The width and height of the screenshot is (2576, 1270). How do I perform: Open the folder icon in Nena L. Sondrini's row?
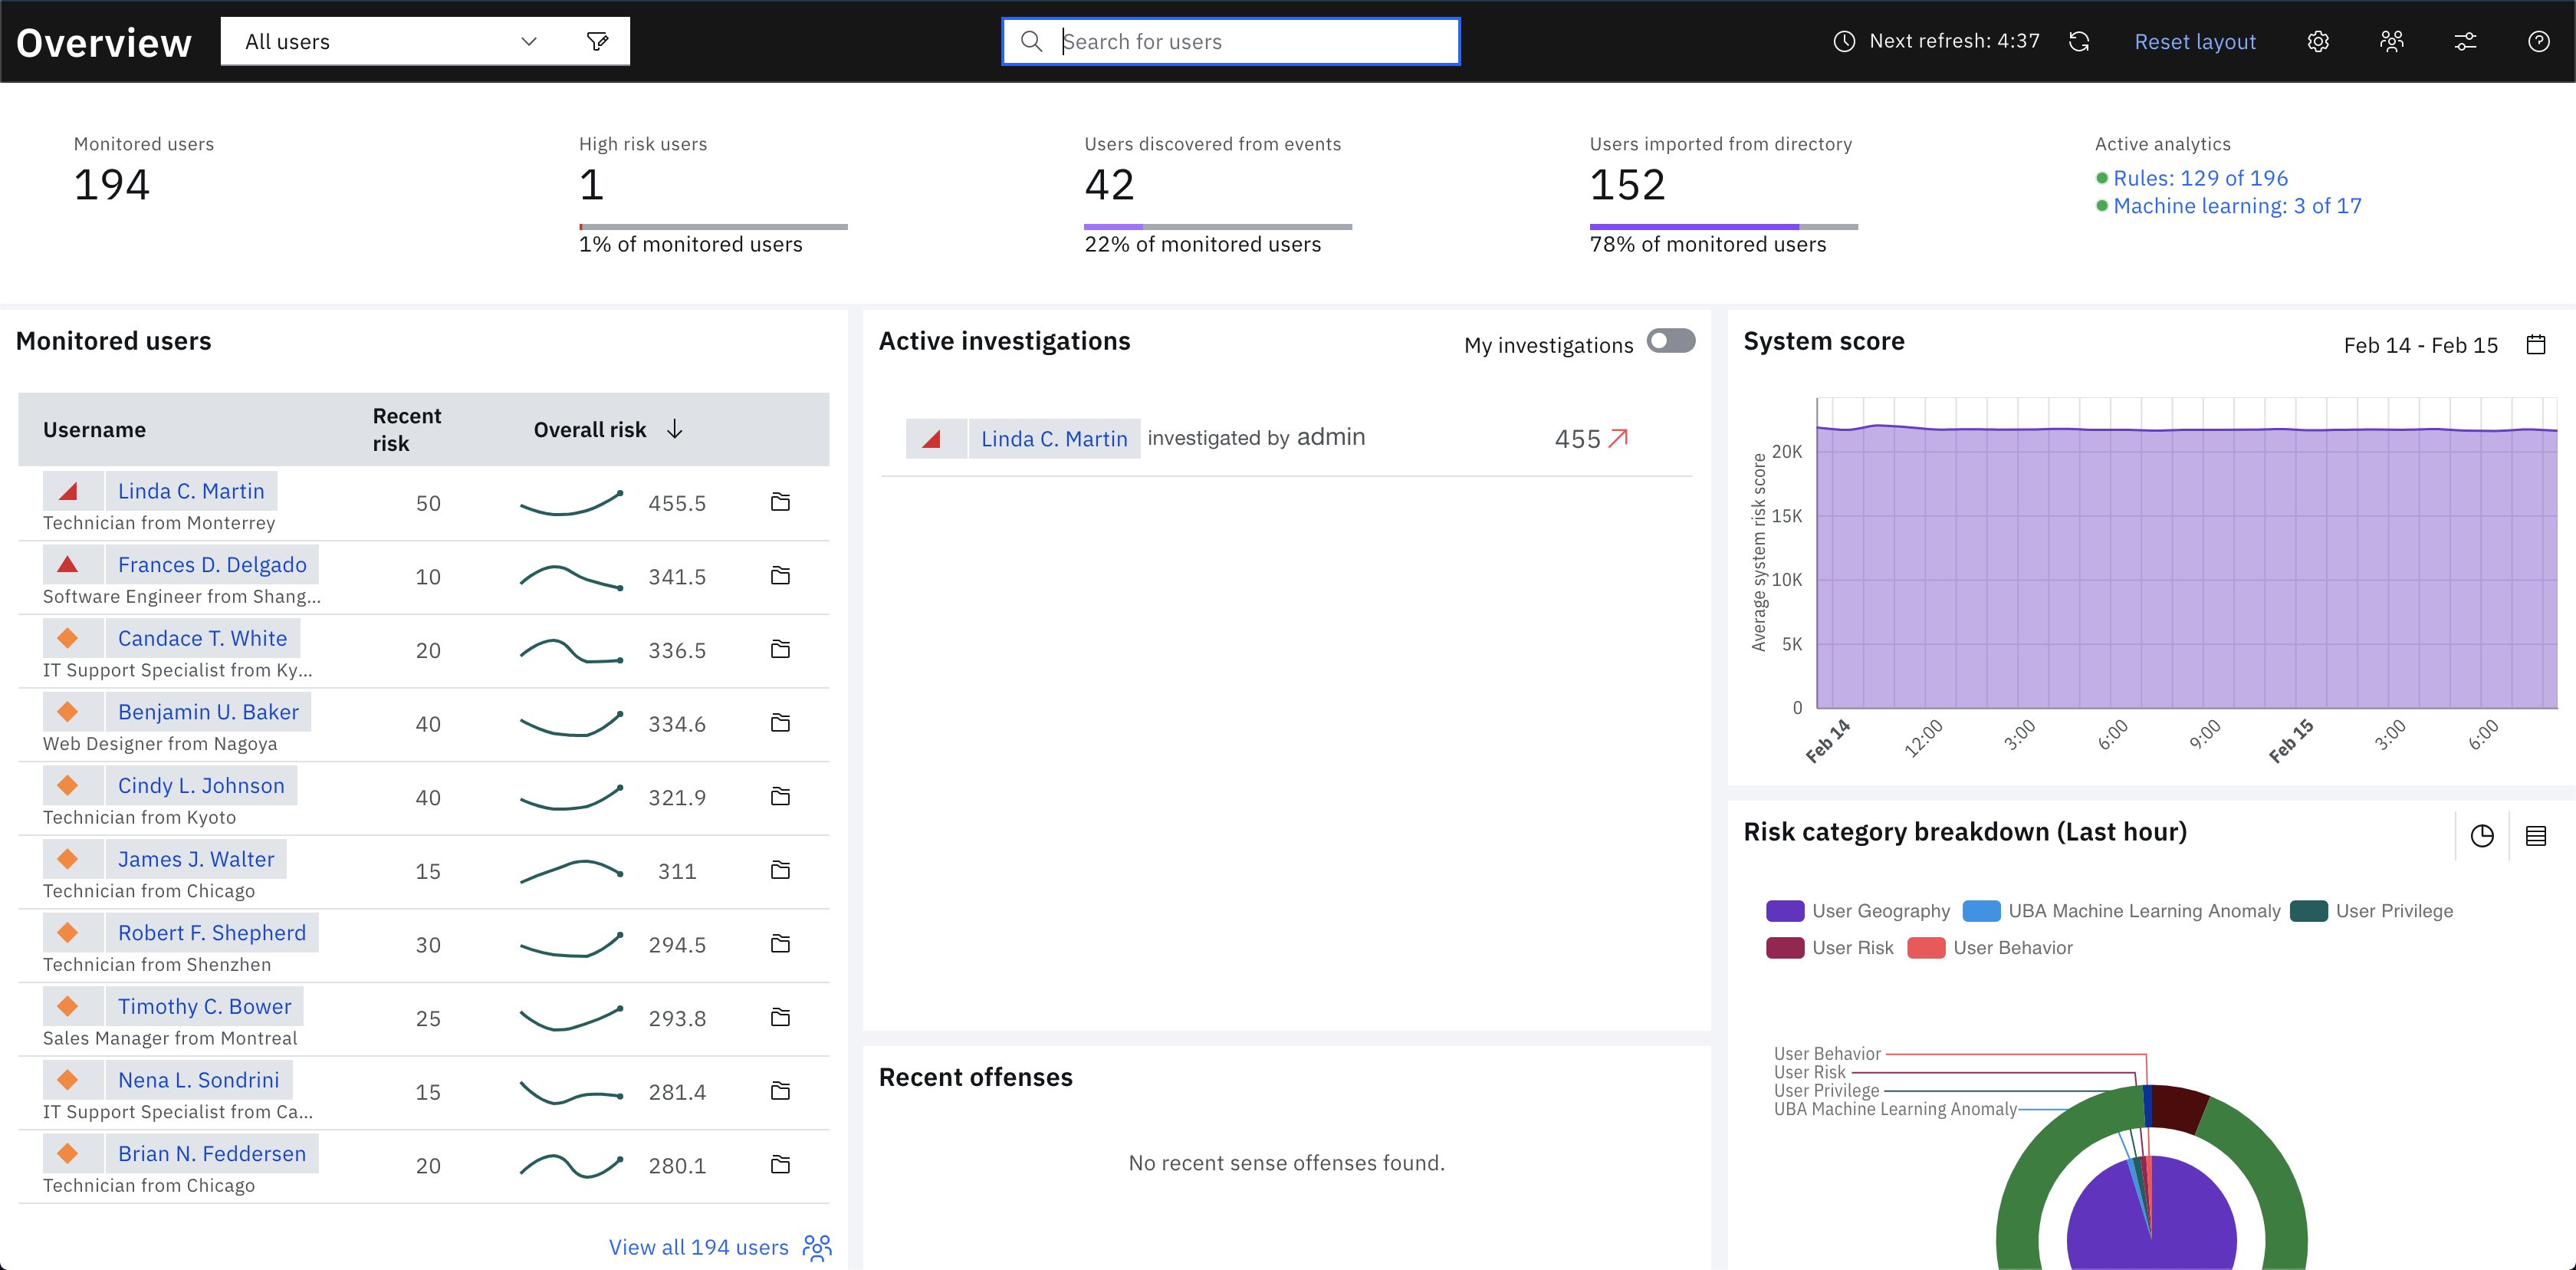(x=781, y=1091)
